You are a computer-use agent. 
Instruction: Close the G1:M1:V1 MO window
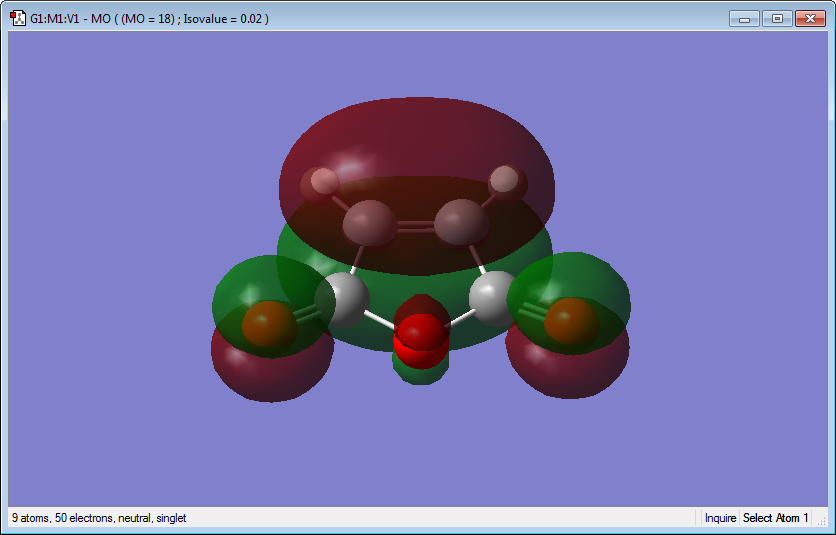pyautogui.click(x=810, y=19)
